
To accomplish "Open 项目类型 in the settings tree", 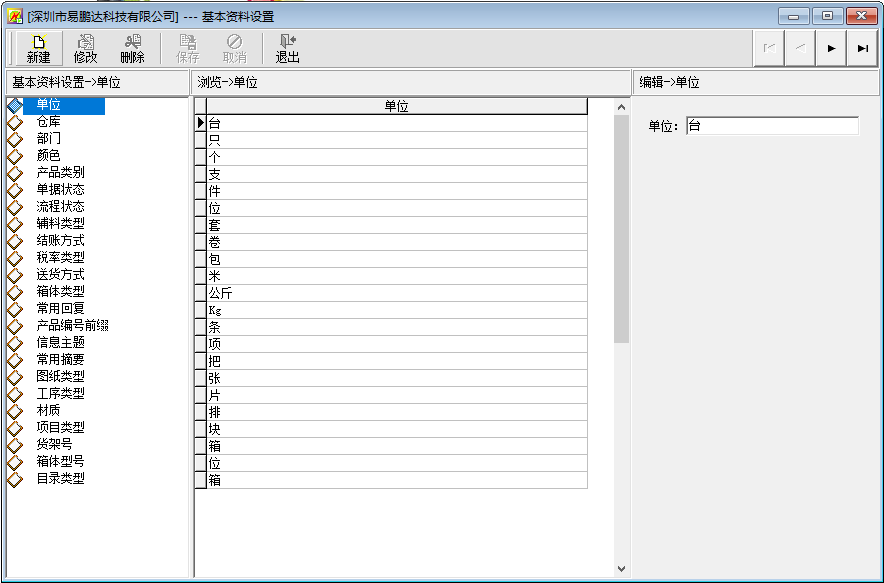I will (x=60, y=427).
